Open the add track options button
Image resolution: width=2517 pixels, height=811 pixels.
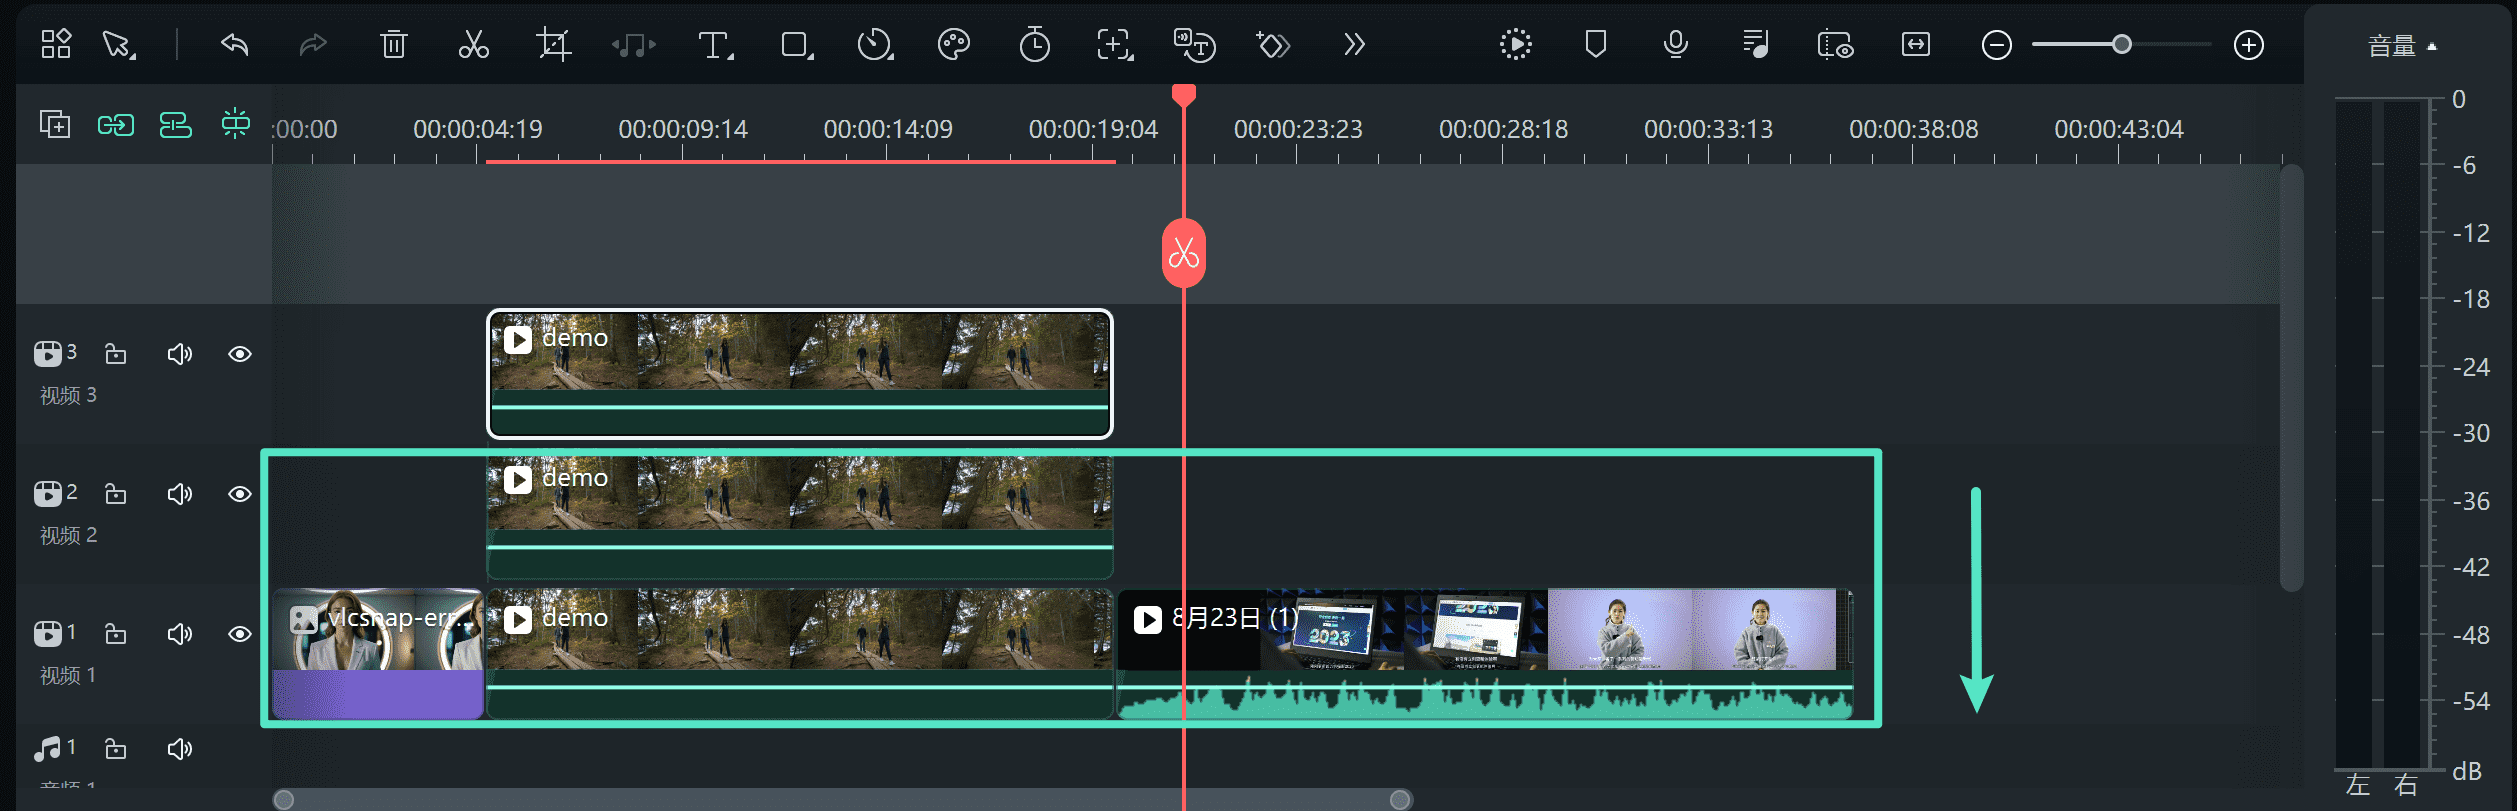click(55, 125)
